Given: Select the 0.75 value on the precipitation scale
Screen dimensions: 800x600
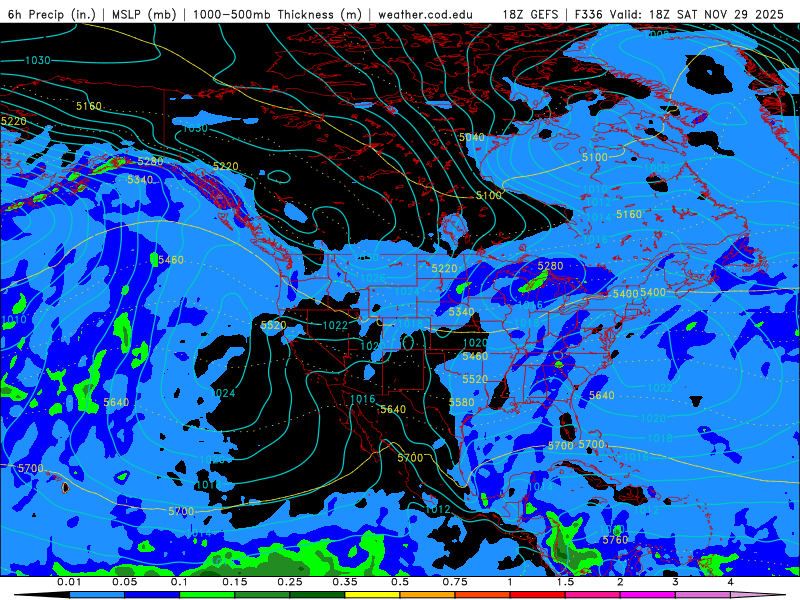Looking at the screenshot, I should tap(455, 582).
